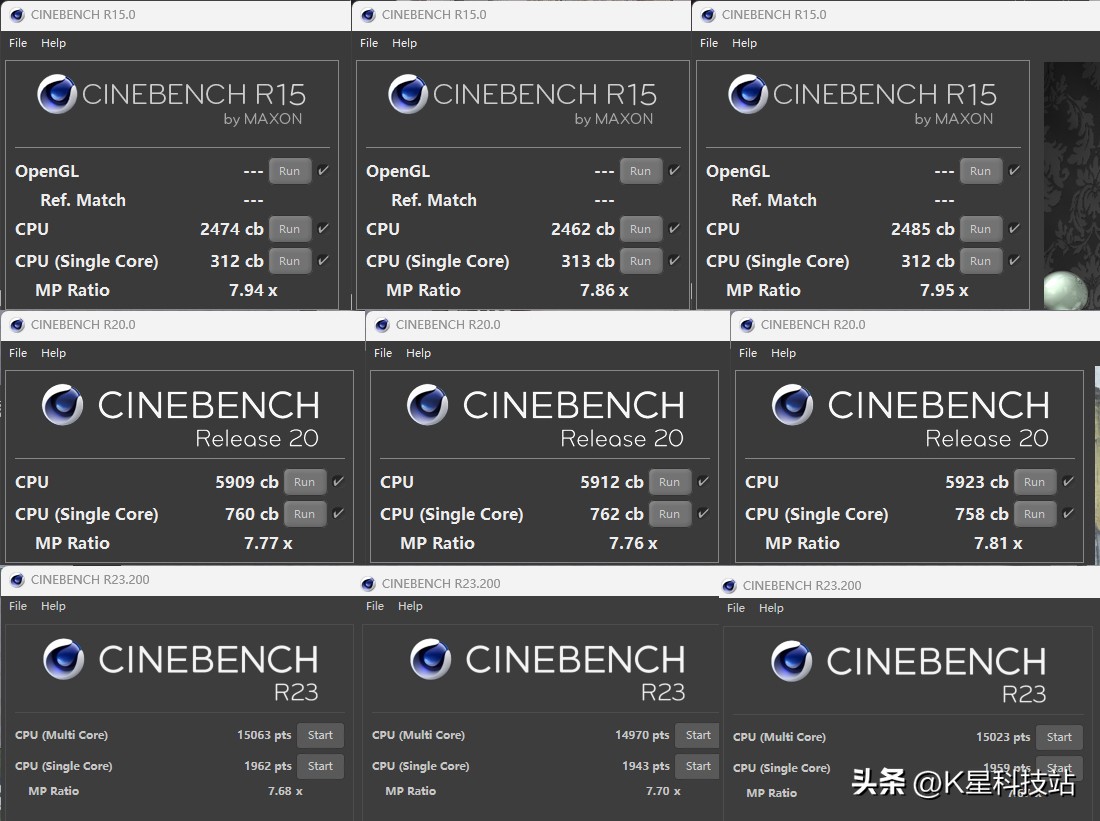Run Single Core test showing 762 cb
The height and width of the screenshot is (821, 1100).
(669, 514)
